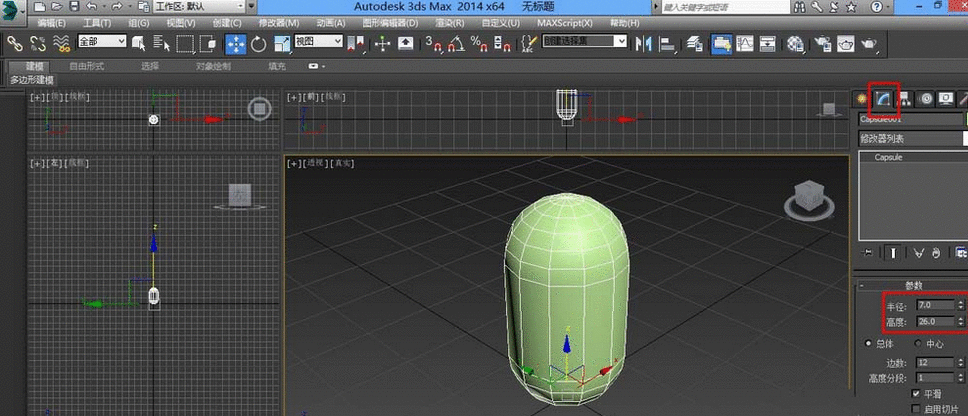The width and height of the screenshot is (968, 416).
Task: Activate the Select and Rotate tool
Action: tap(259, 44)
